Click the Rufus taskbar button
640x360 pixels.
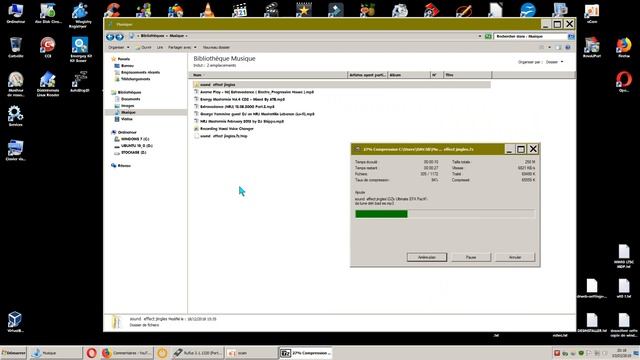[197, 353]
